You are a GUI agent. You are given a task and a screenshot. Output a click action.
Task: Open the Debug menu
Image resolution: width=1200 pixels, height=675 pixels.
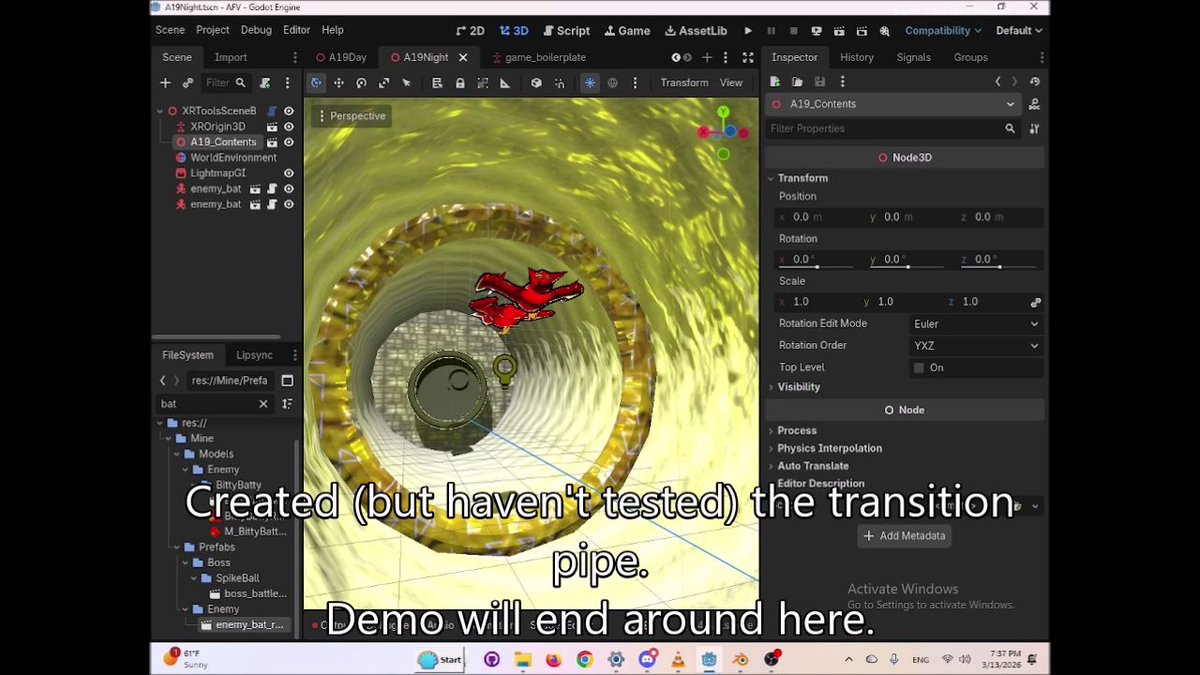click(x=256, y=30)
